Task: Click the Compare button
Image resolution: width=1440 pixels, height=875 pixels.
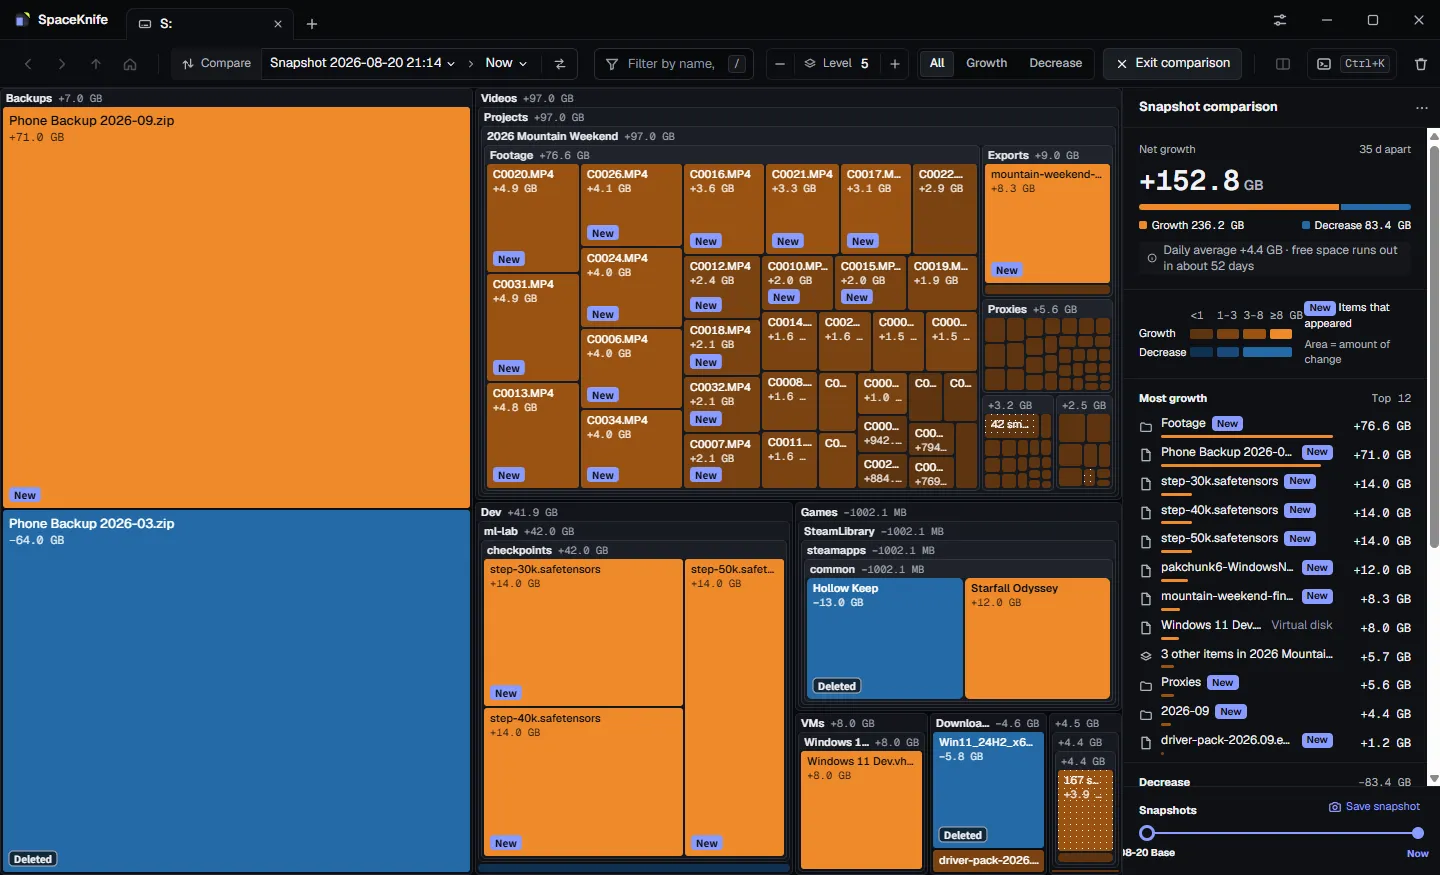Action: click(217, 64)
